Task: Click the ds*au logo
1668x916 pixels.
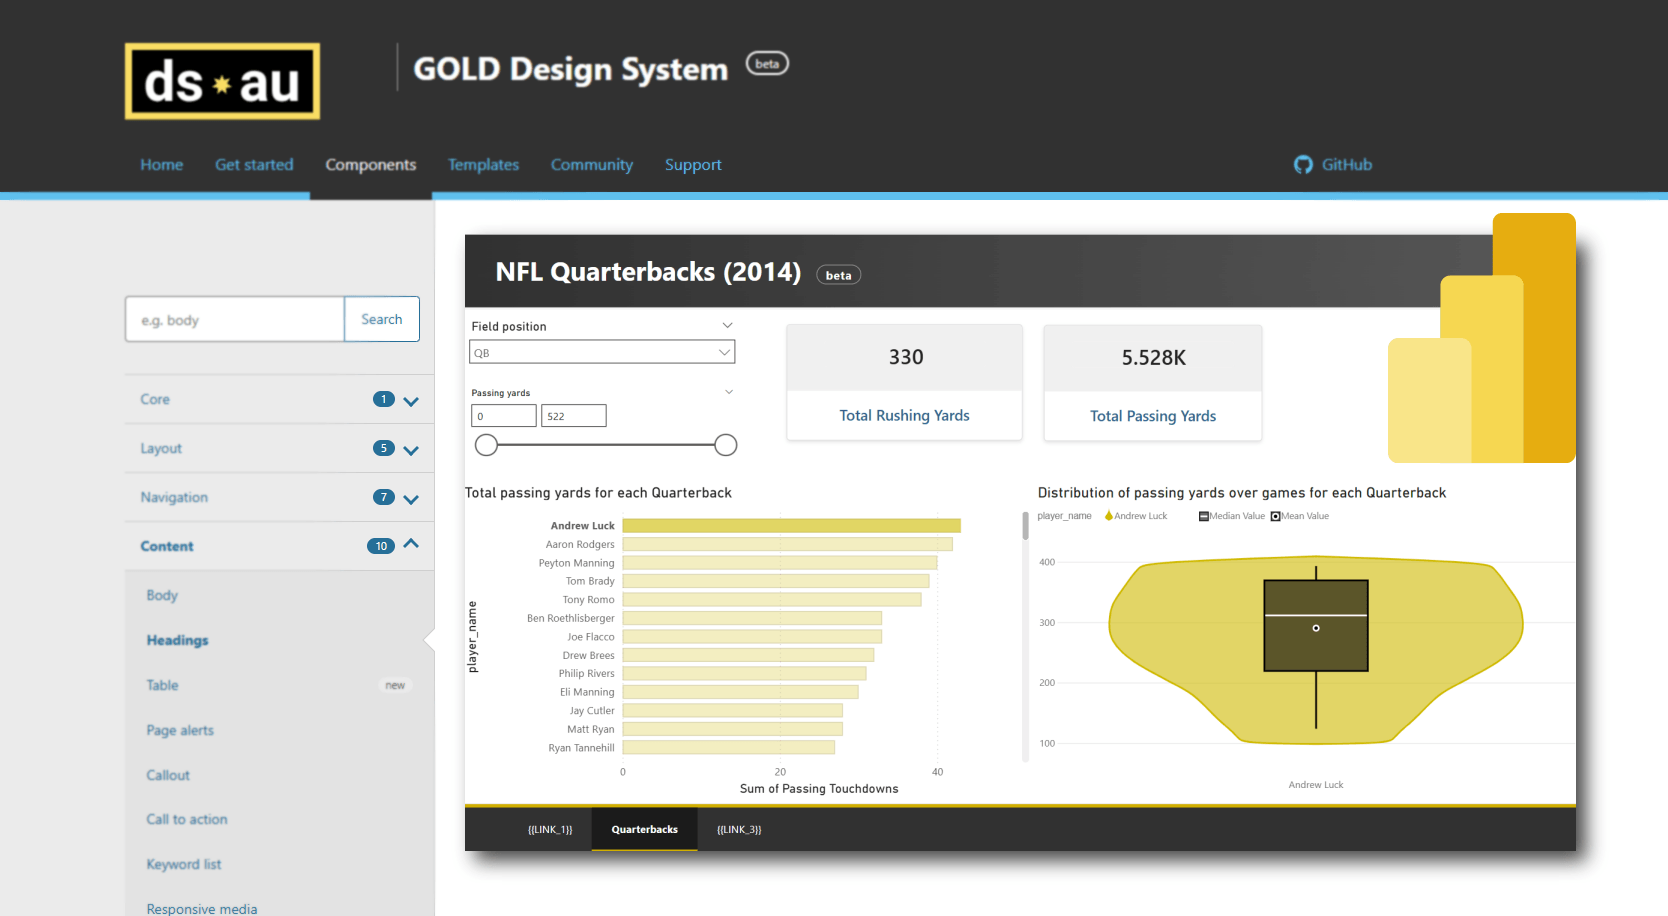Action: point(221,81)
